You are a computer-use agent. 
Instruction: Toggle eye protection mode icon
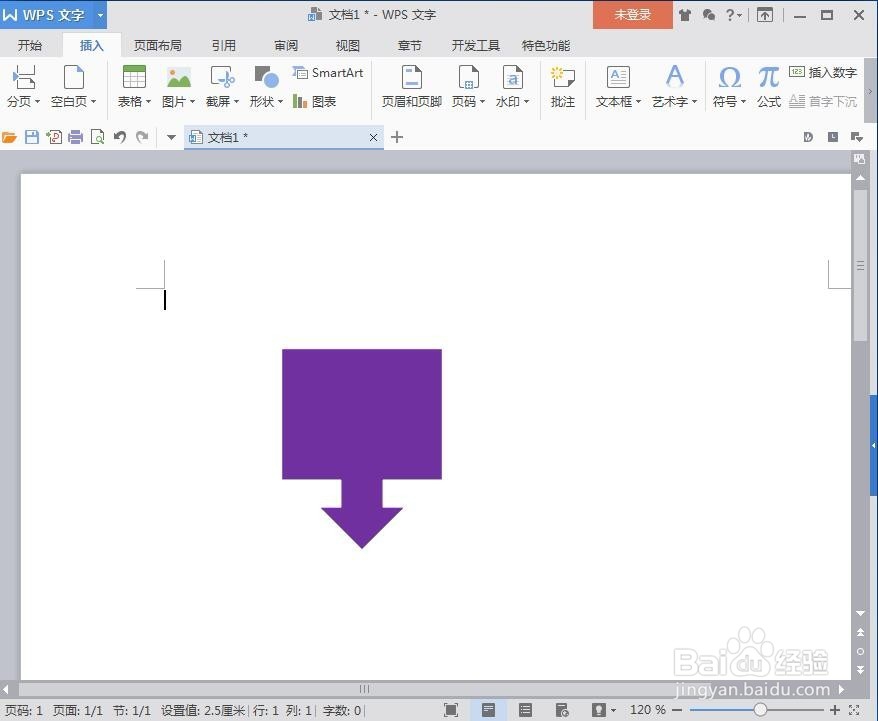tap(599, 710)
